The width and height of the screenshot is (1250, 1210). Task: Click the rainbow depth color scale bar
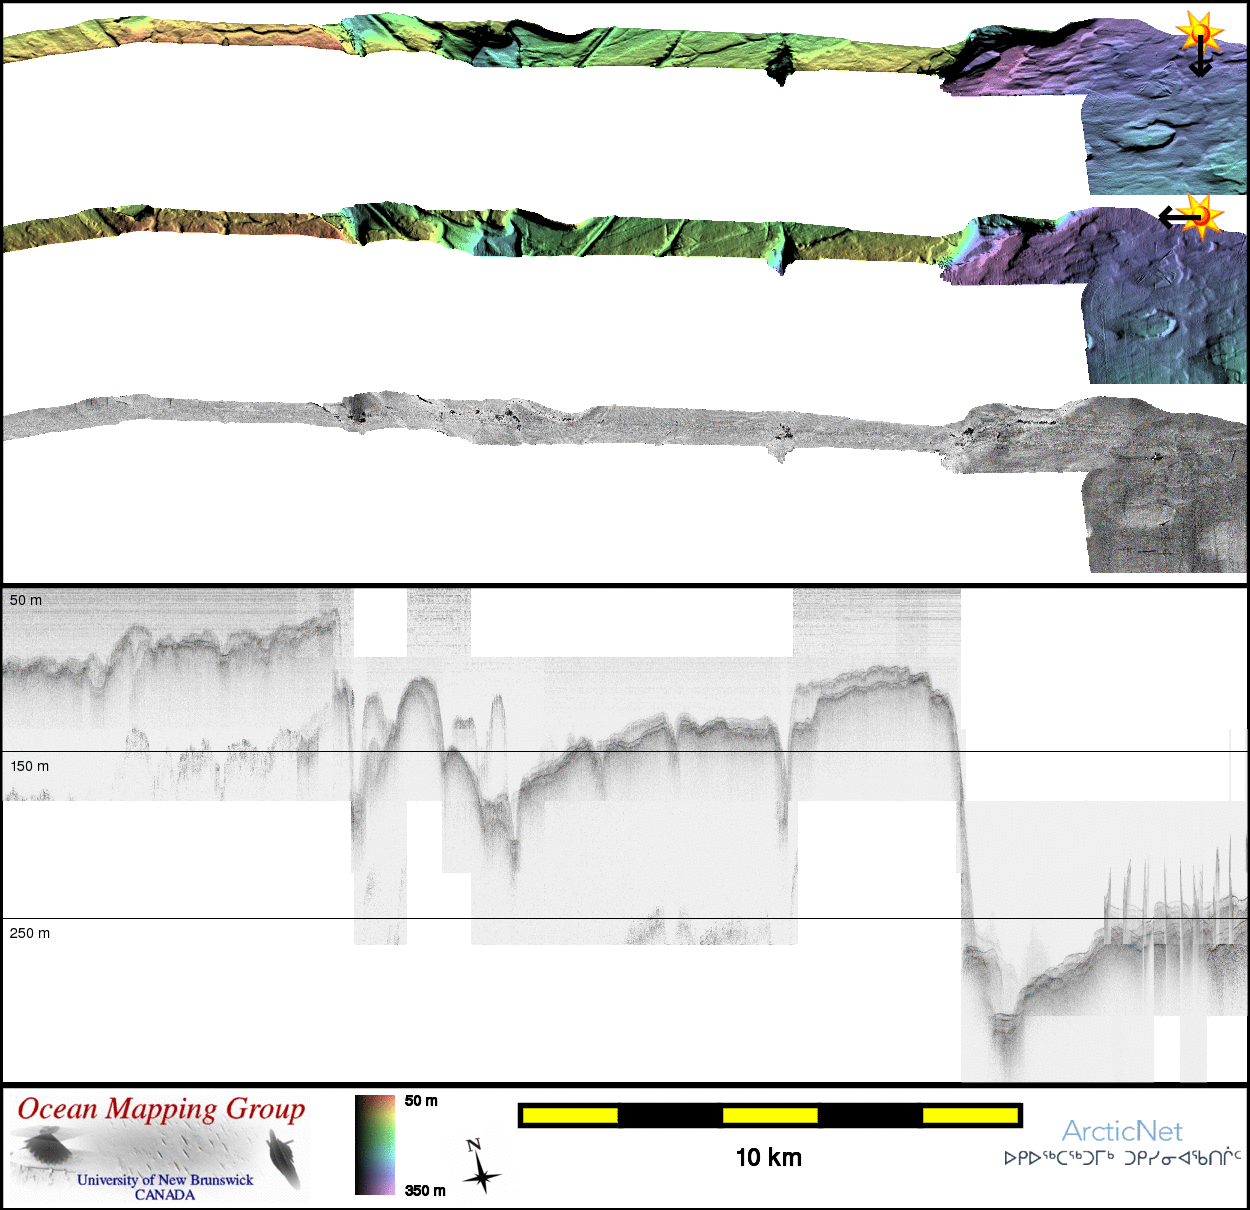tap(375, 1145)
